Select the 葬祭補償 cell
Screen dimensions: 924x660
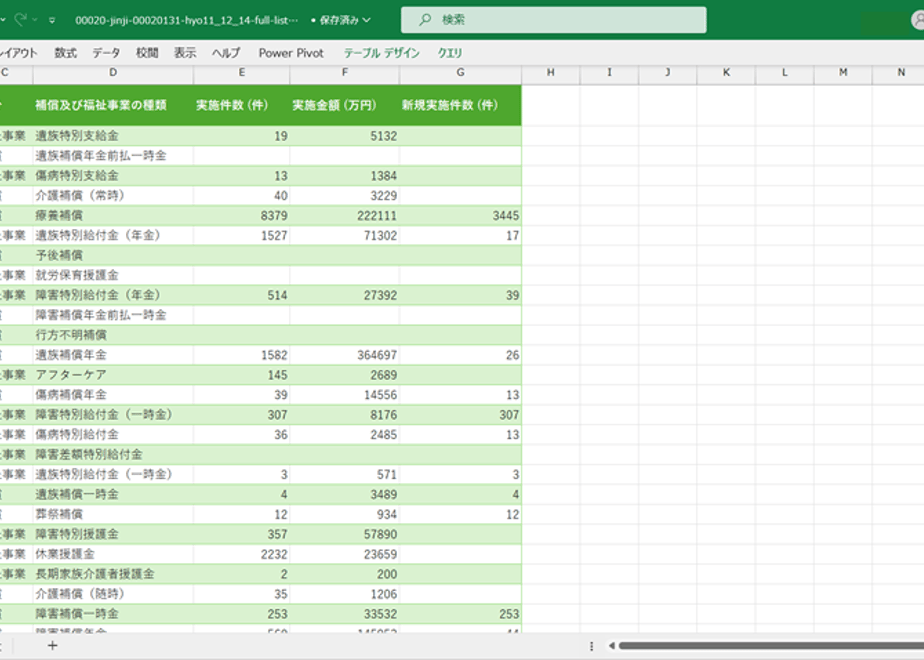point(113,514)
